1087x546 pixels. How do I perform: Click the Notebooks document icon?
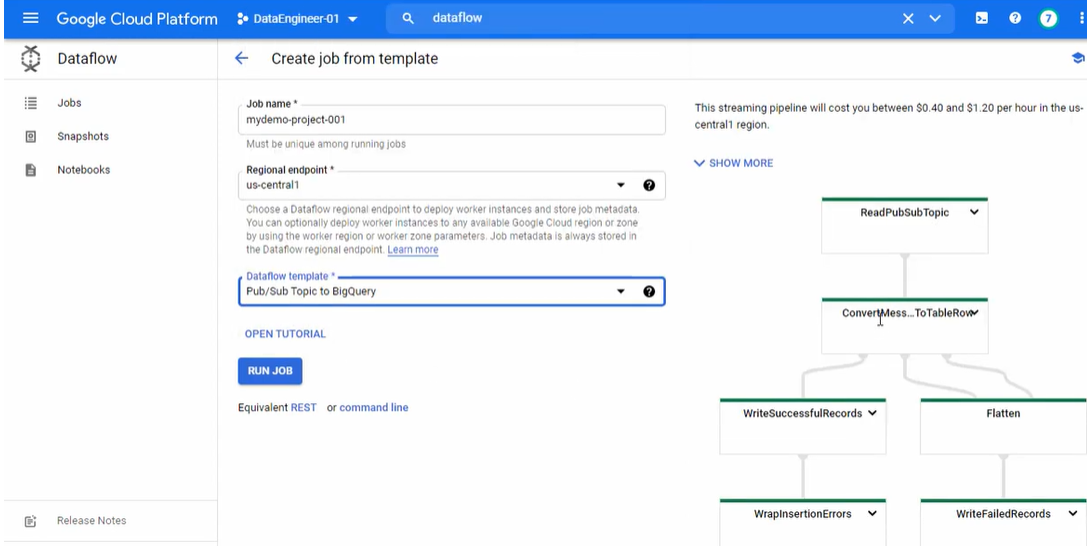31,170
